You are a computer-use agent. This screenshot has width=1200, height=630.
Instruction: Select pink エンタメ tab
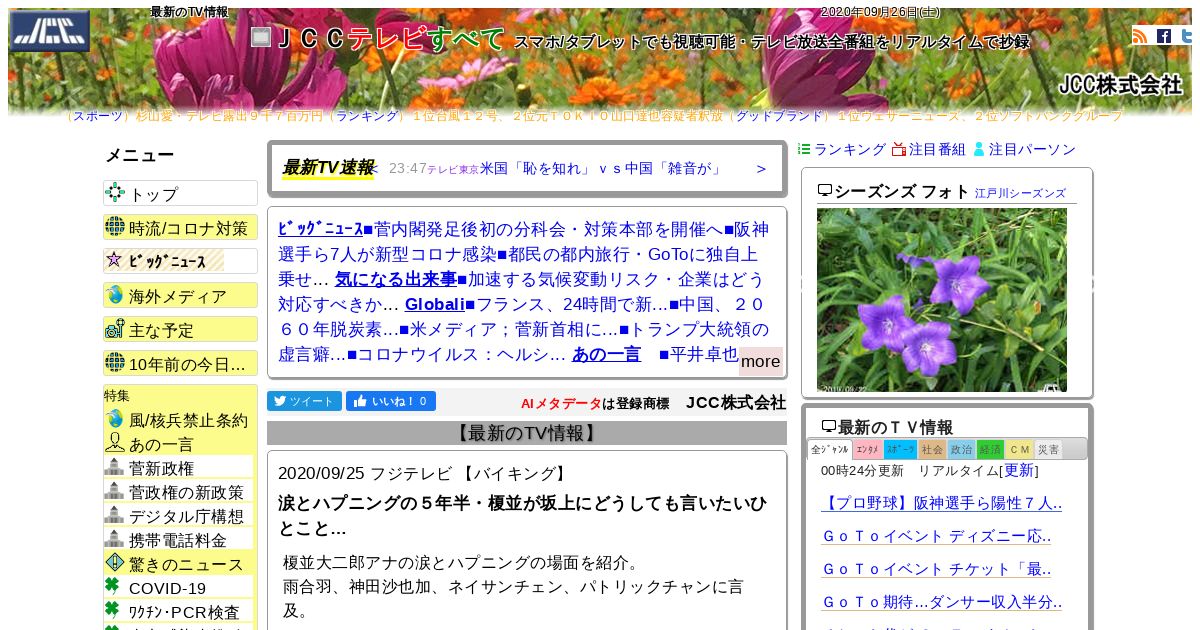coord(868,450)
